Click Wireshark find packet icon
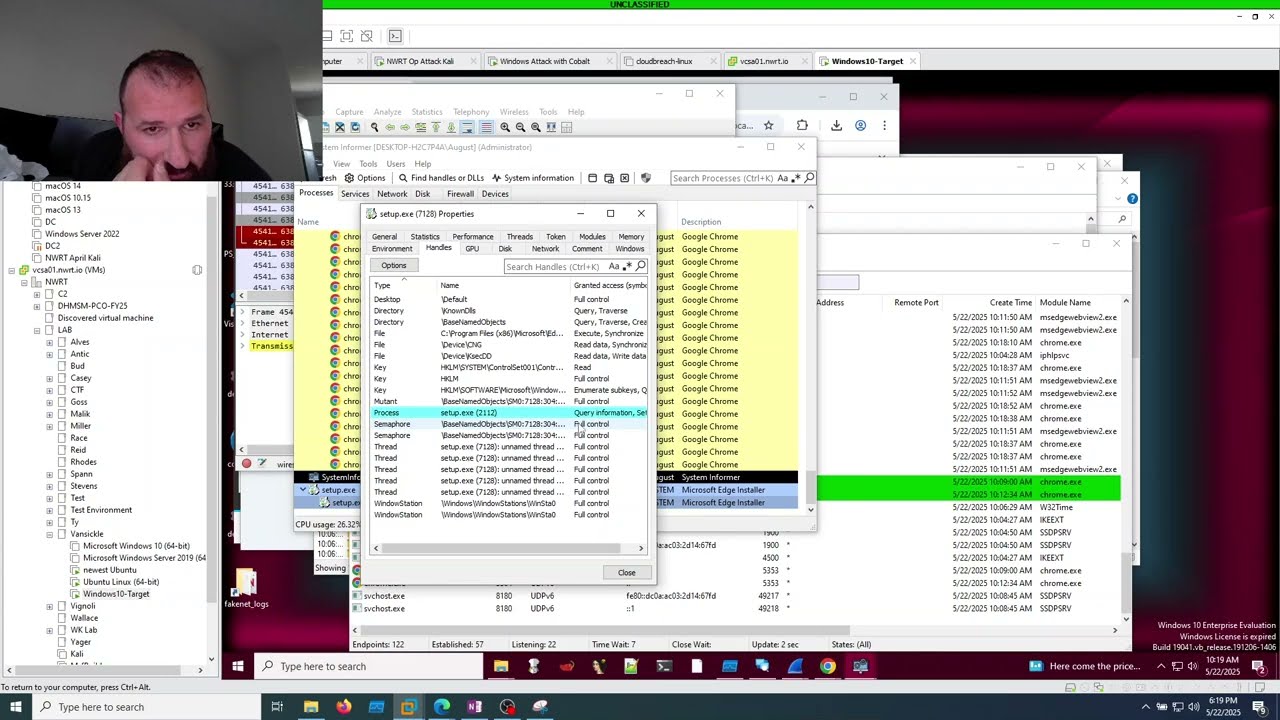This screenshot has height=720, width=1280. point(374,127)
